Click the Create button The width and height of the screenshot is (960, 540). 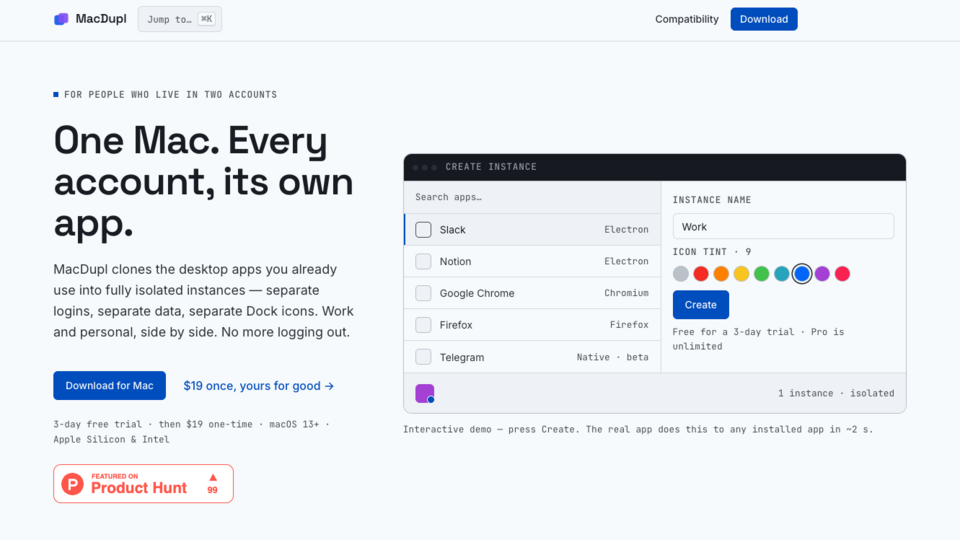point(700,305)
